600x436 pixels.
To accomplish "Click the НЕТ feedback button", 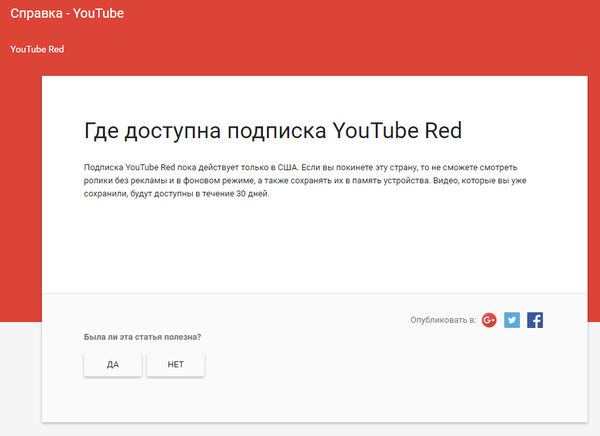I will [x=176, y=364].
